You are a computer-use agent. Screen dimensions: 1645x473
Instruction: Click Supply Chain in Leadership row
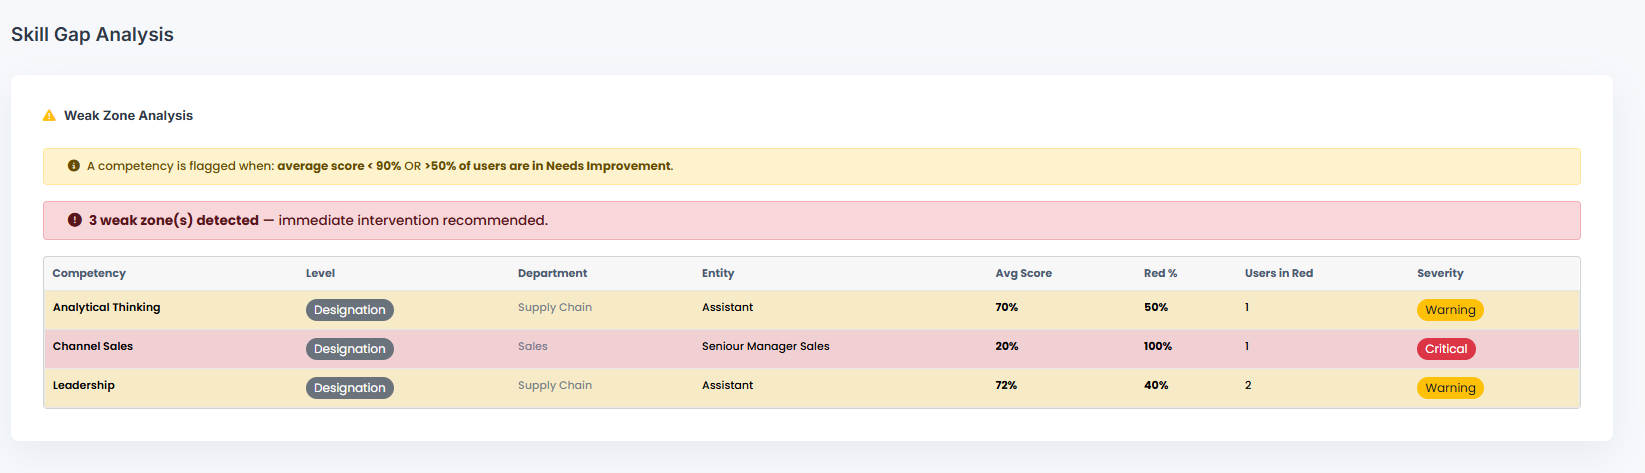[x=555, y=385]
